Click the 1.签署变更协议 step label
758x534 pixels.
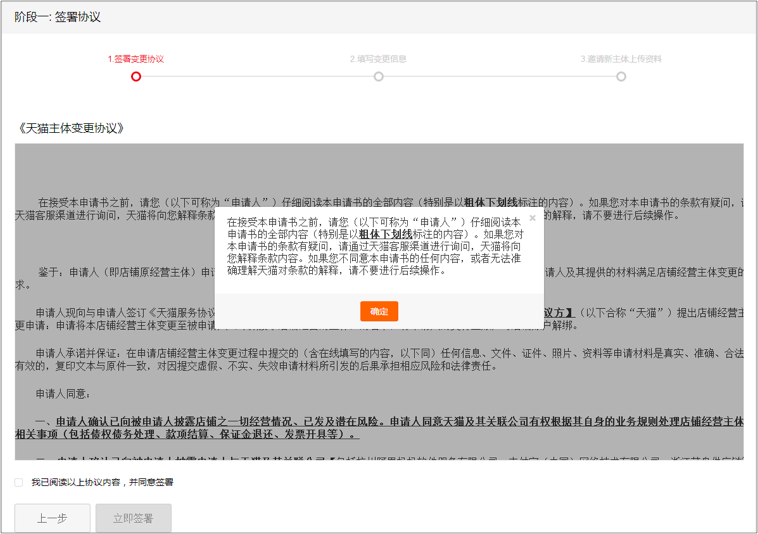pos(136,59)
